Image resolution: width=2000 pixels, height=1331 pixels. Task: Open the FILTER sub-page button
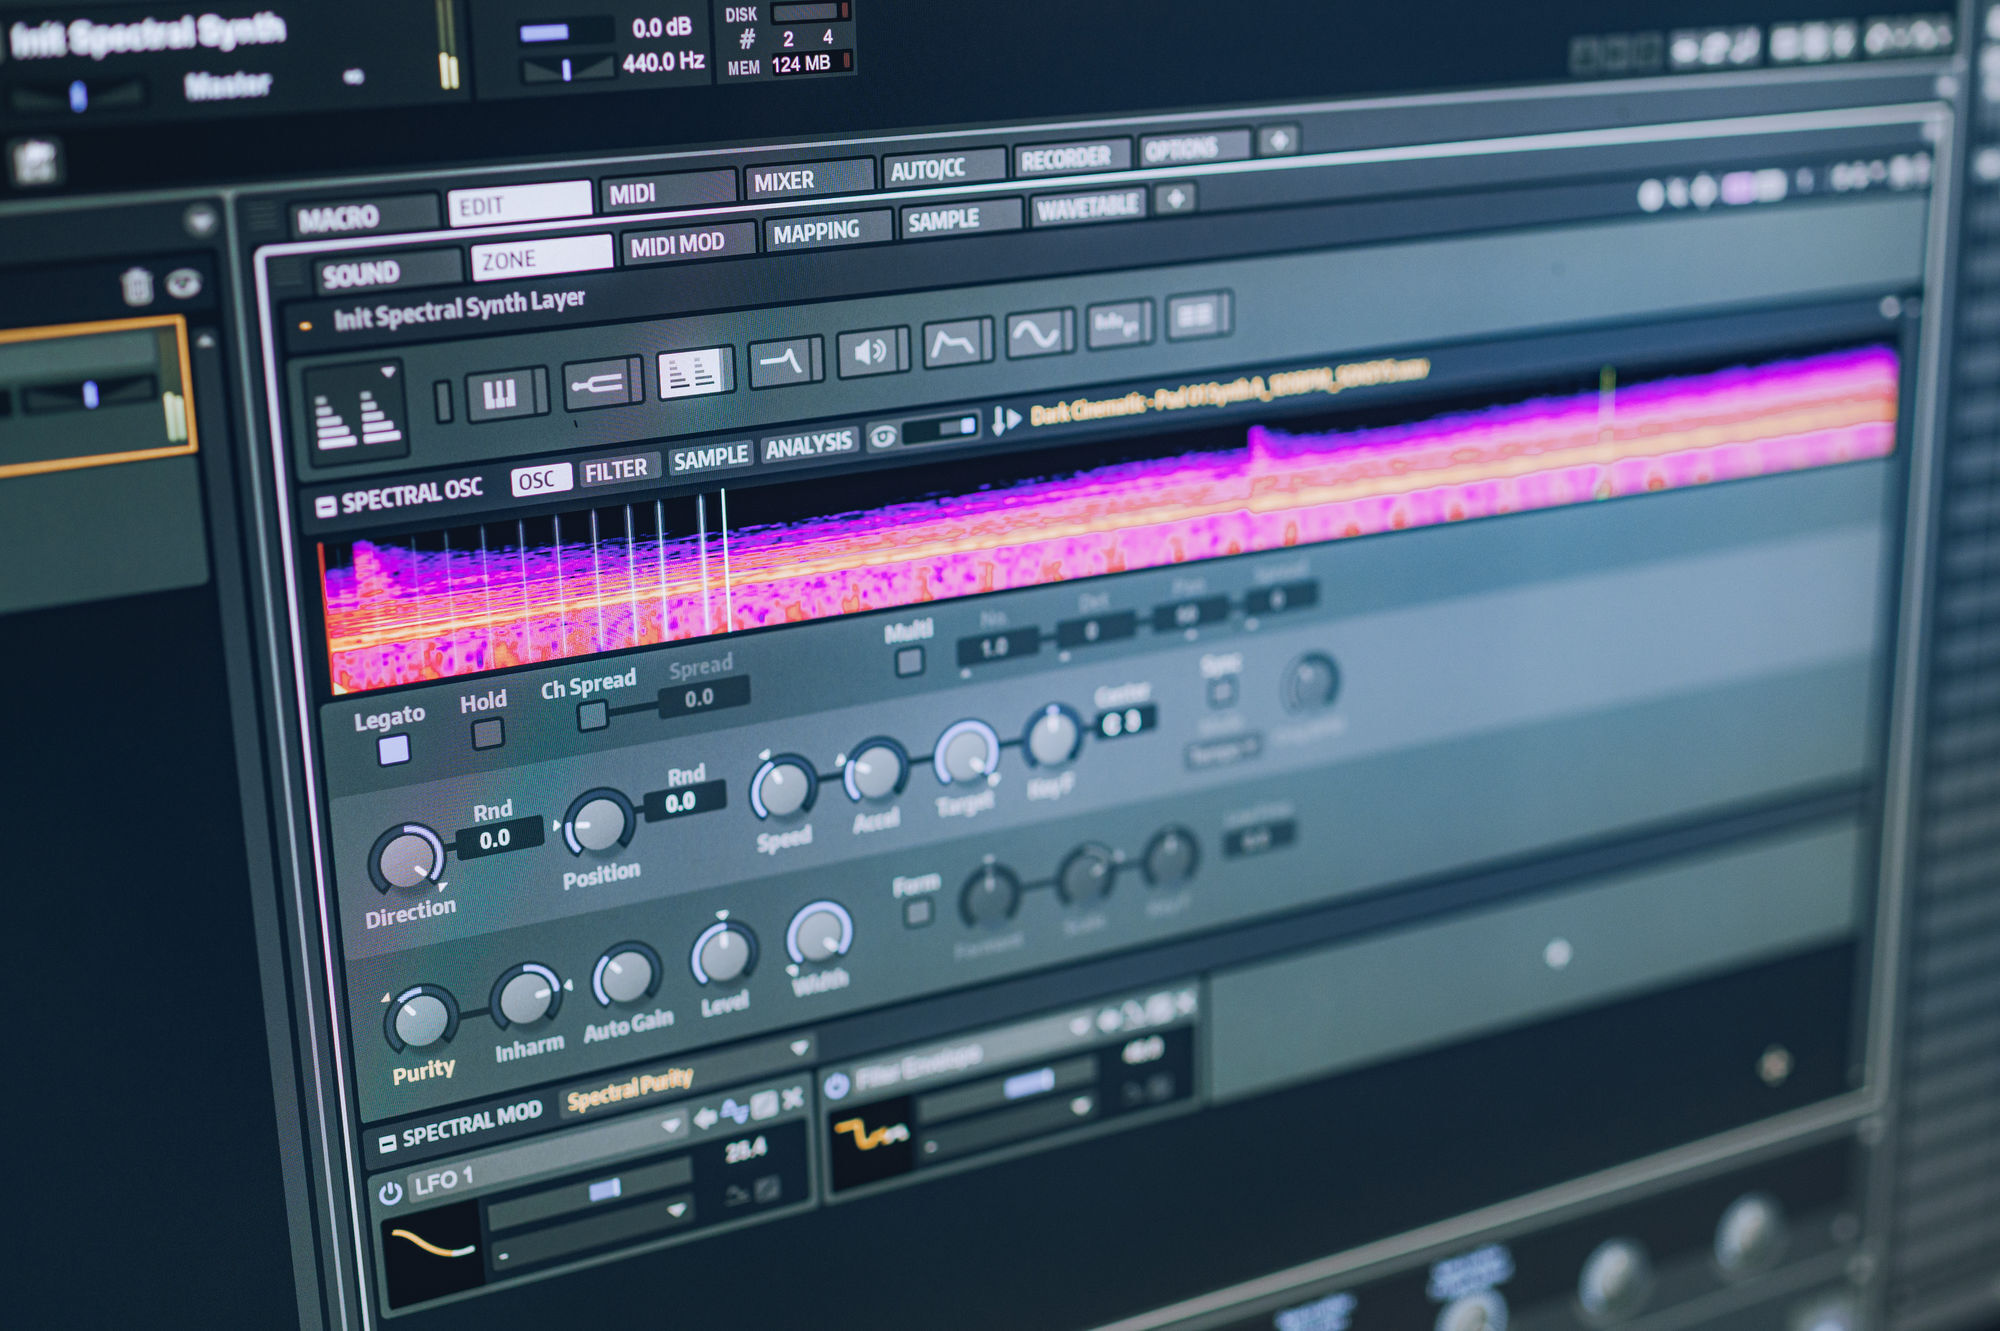coord(616,470)
